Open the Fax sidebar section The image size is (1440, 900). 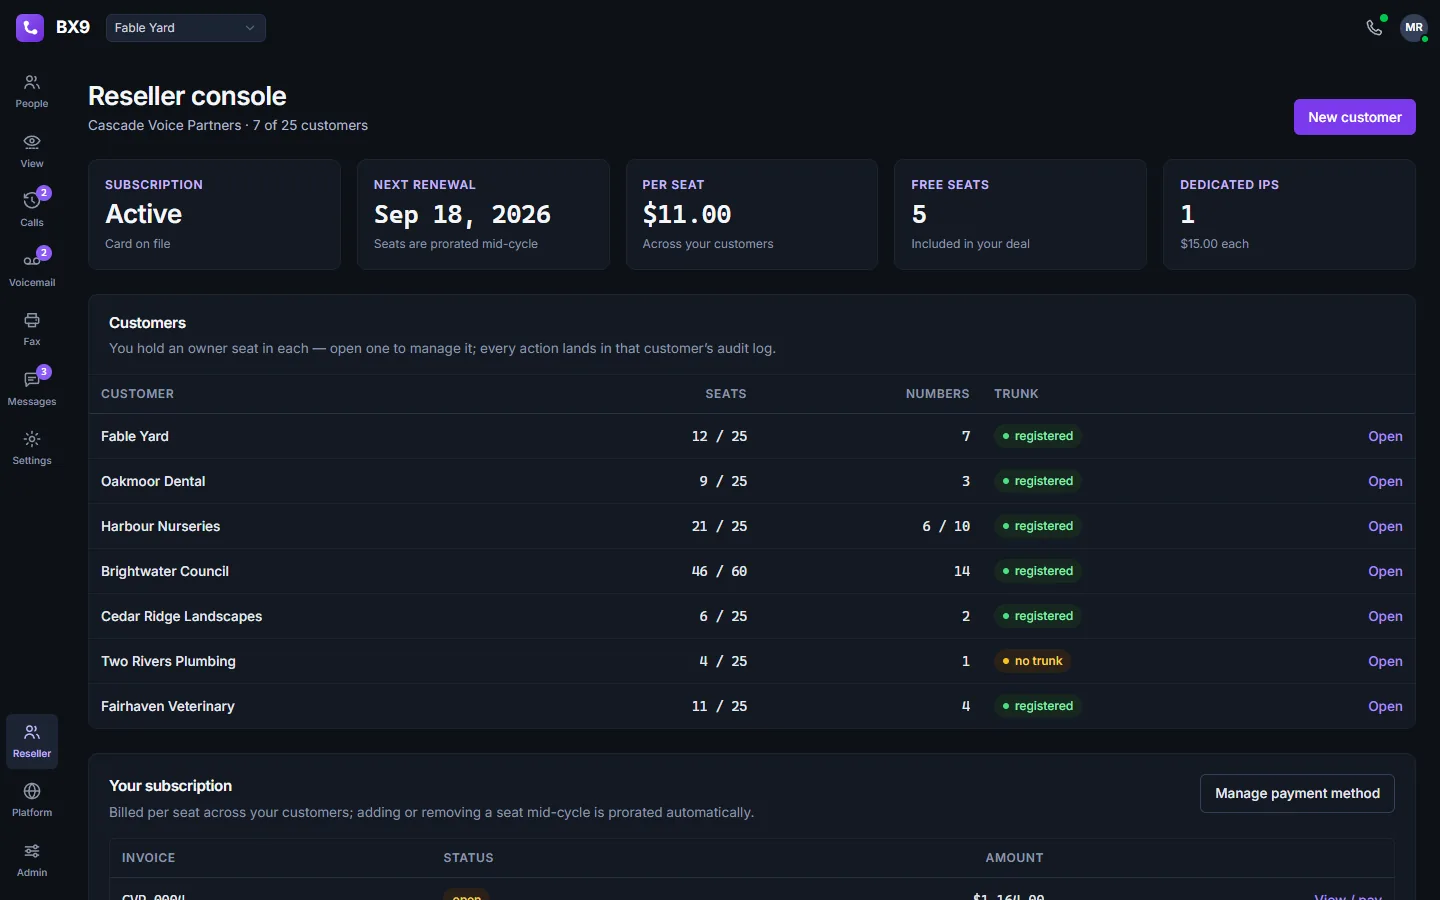[32, 329]
